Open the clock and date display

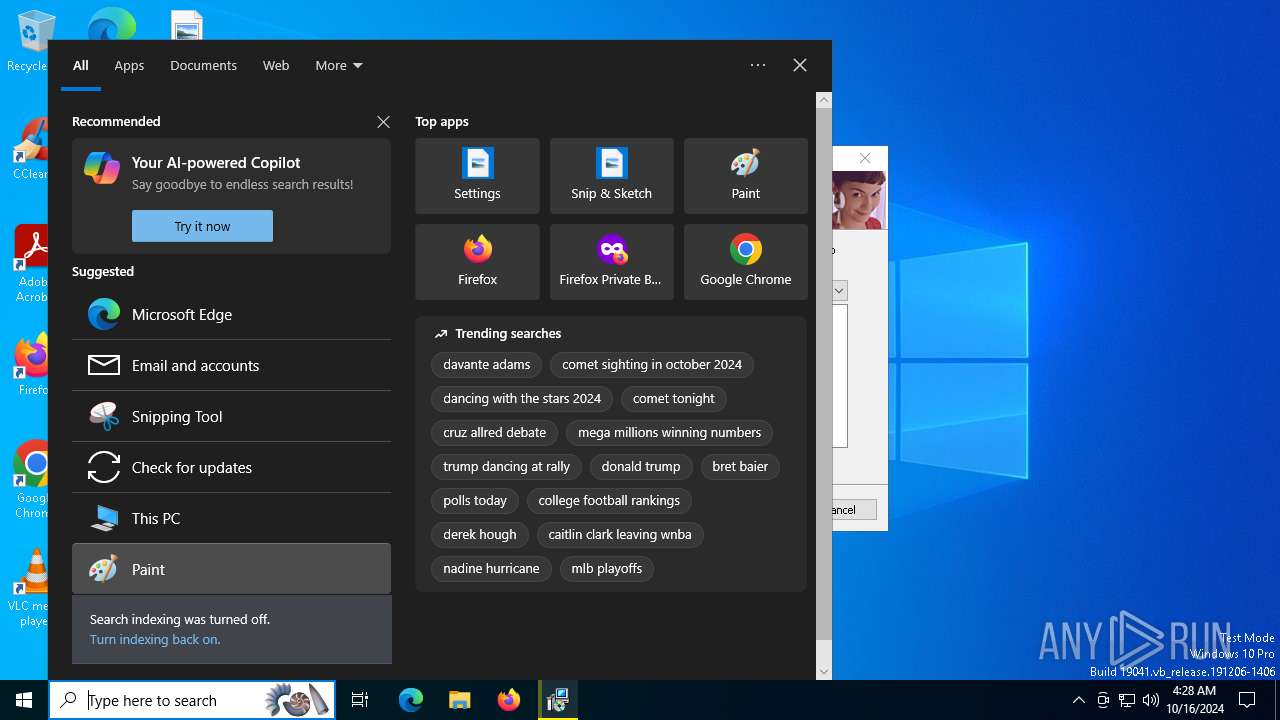click(x=1194, y=700)
